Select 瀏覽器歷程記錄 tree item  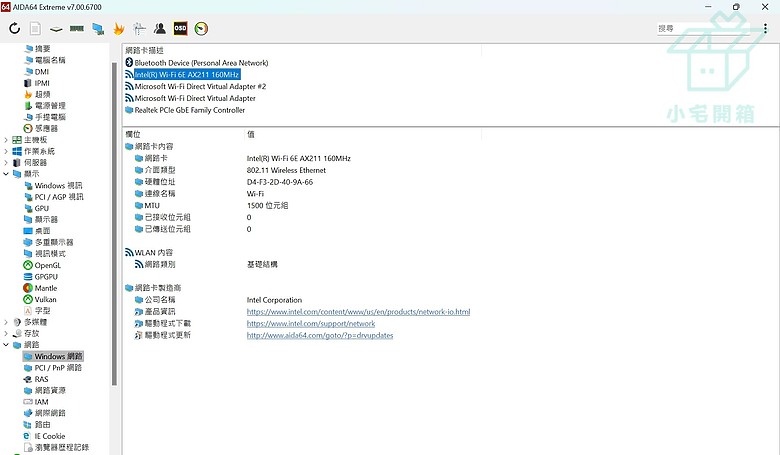pyautogui.click(x=56, y=448)
